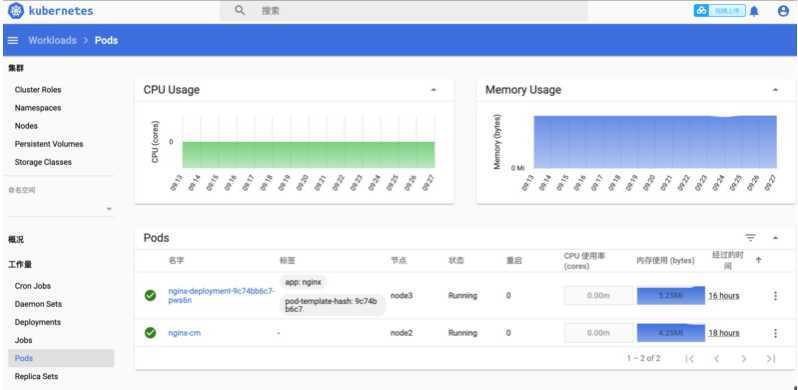Click the 概况 sidebar heading
Image resolution: width=798 pixels, height=390 pixels.
coord(16,239)
